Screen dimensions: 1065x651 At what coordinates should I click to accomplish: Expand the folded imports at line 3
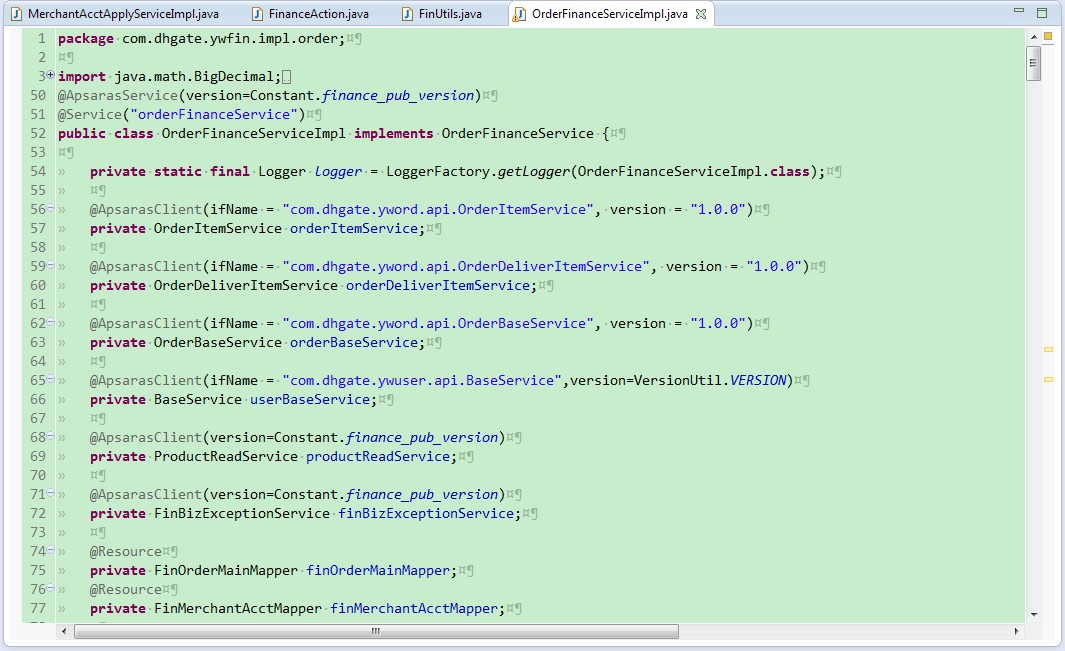click(x=50, y=75)
